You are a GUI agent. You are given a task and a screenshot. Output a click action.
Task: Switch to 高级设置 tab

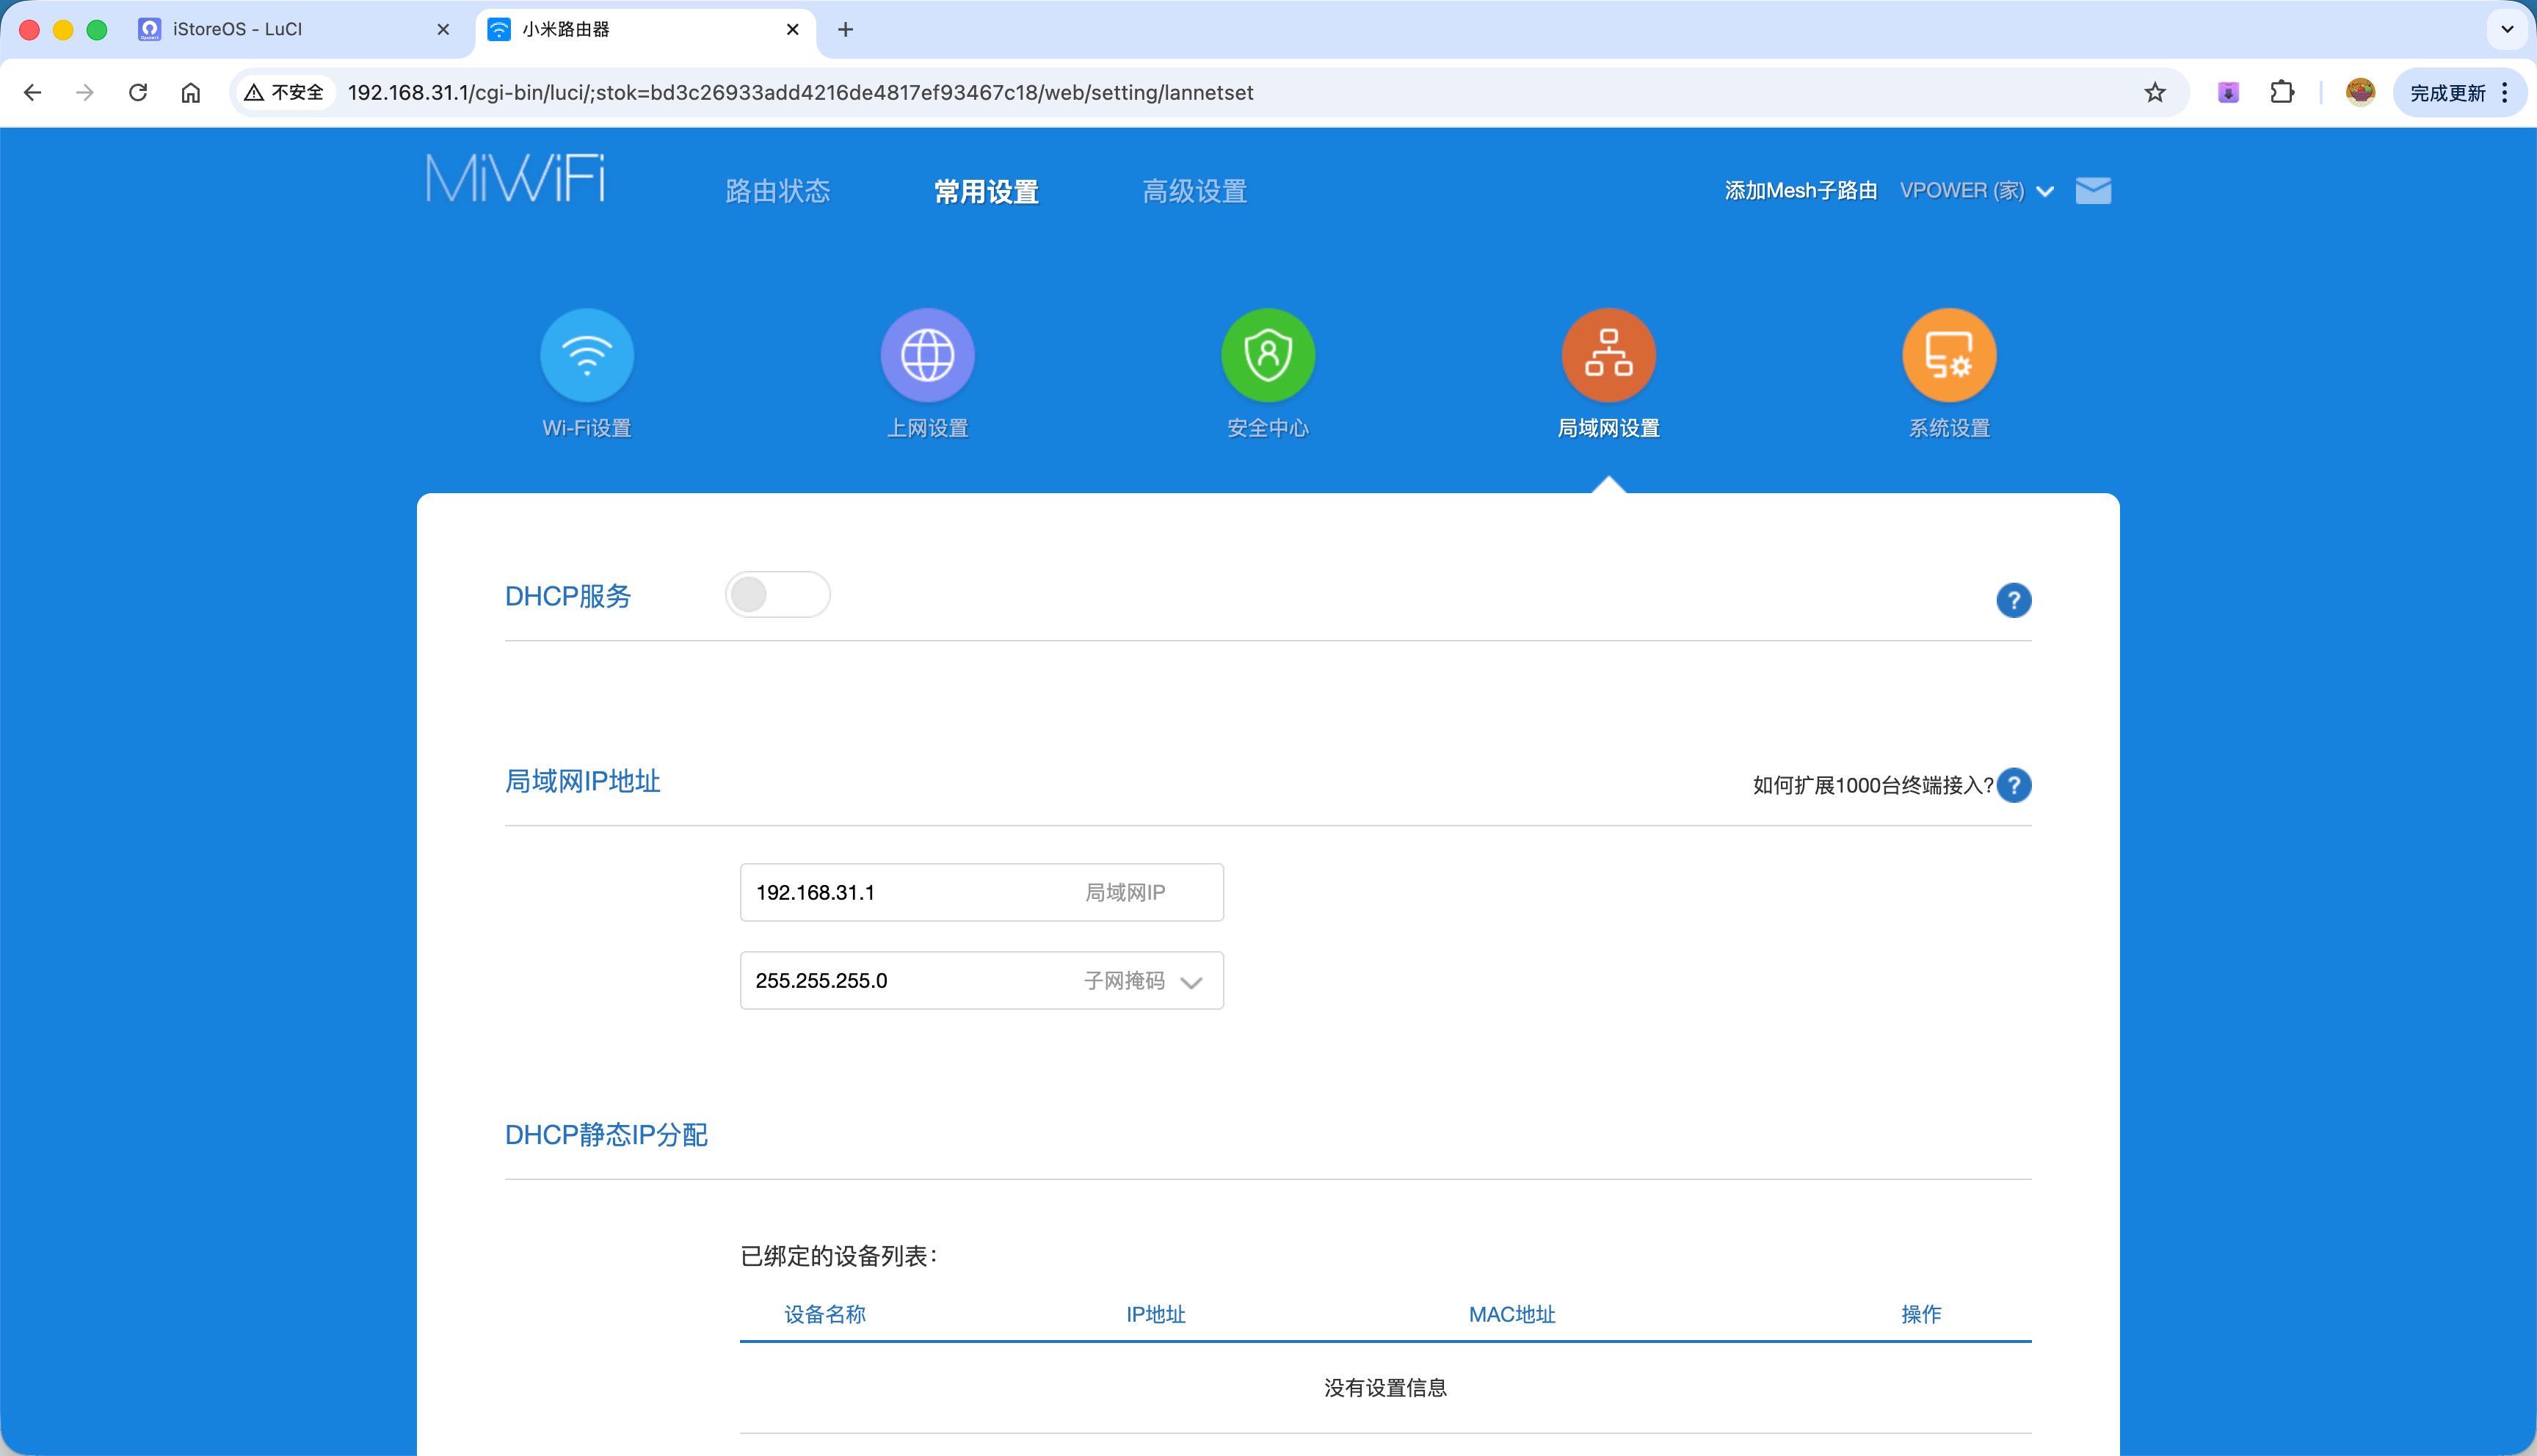1194,191
